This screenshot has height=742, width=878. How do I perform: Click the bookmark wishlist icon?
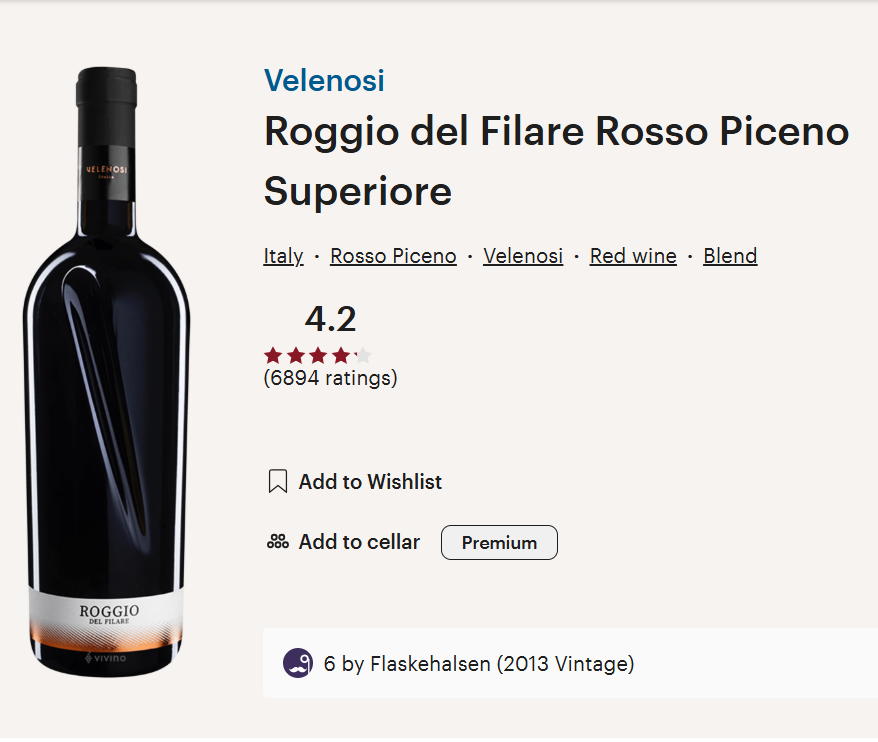coord(278,482)
